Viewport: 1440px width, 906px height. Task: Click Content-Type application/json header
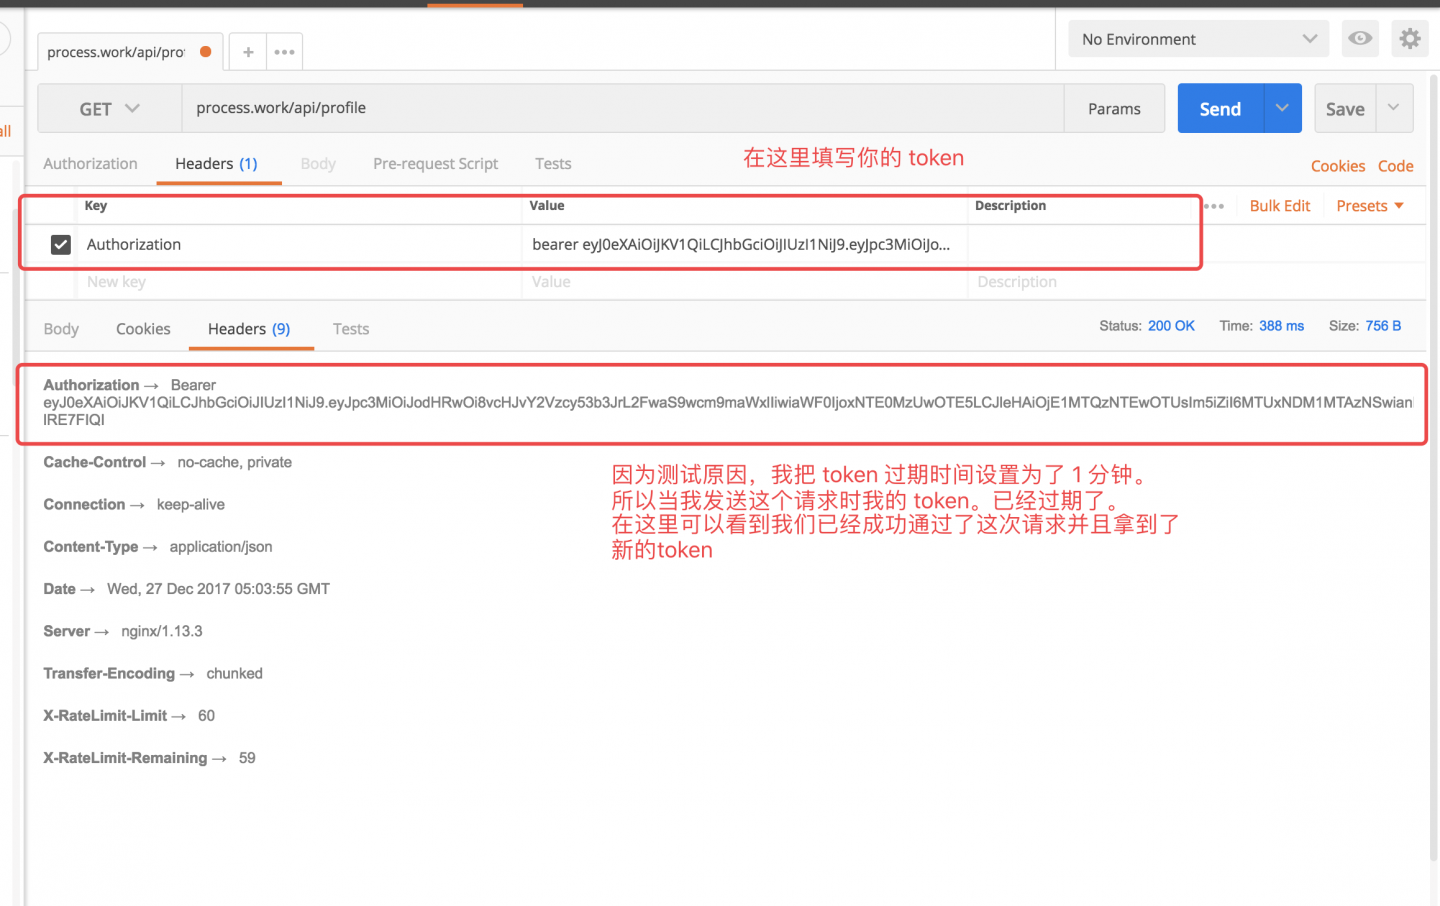[158, 547]
